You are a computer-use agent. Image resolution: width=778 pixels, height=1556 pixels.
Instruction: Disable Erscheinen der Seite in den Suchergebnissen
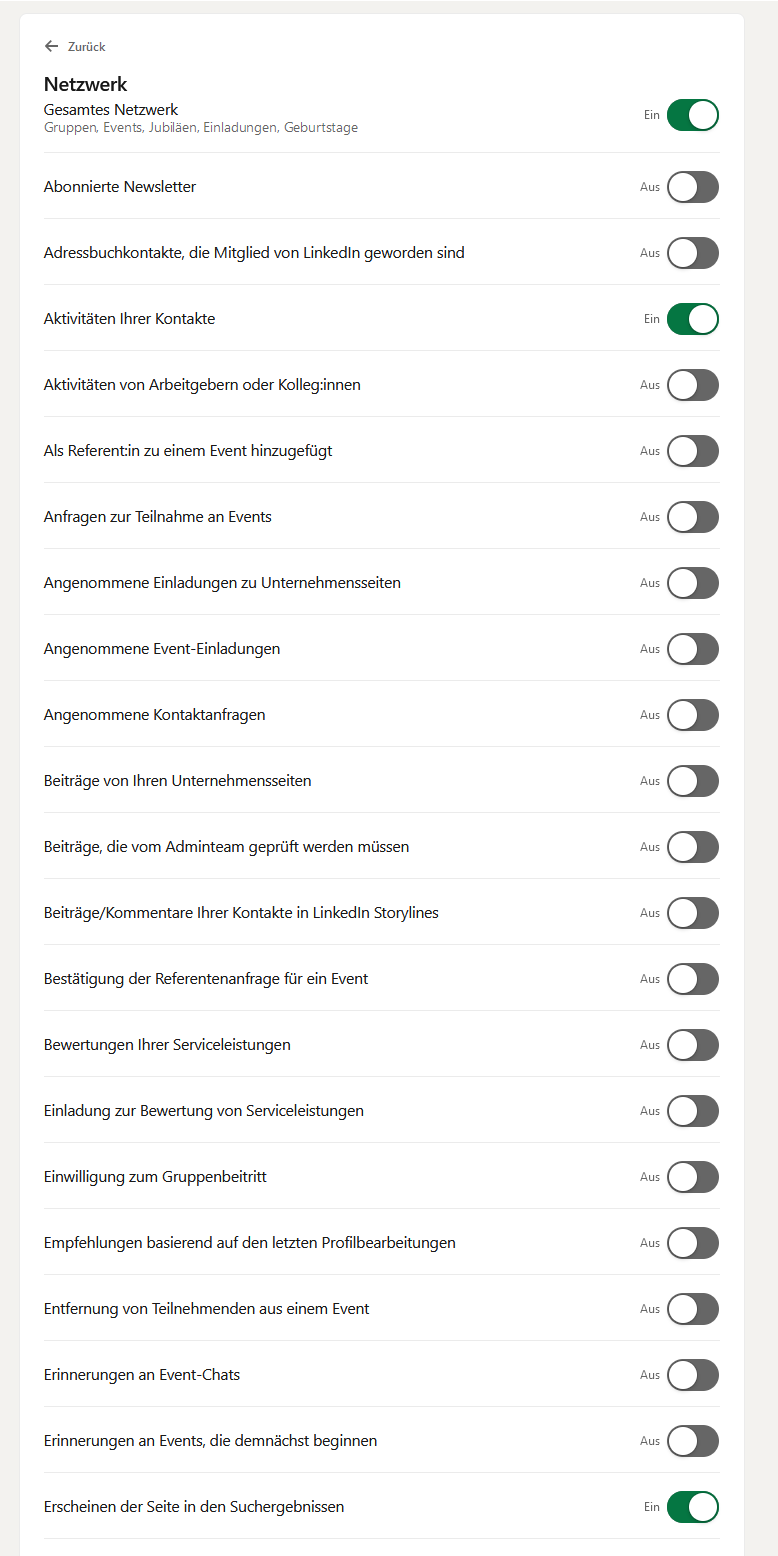(x=692, y=1507)
